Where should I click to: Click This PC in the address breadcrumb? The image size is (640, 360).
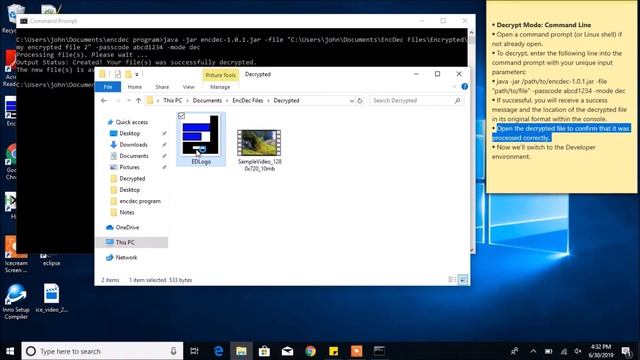(x=173, y=100)
